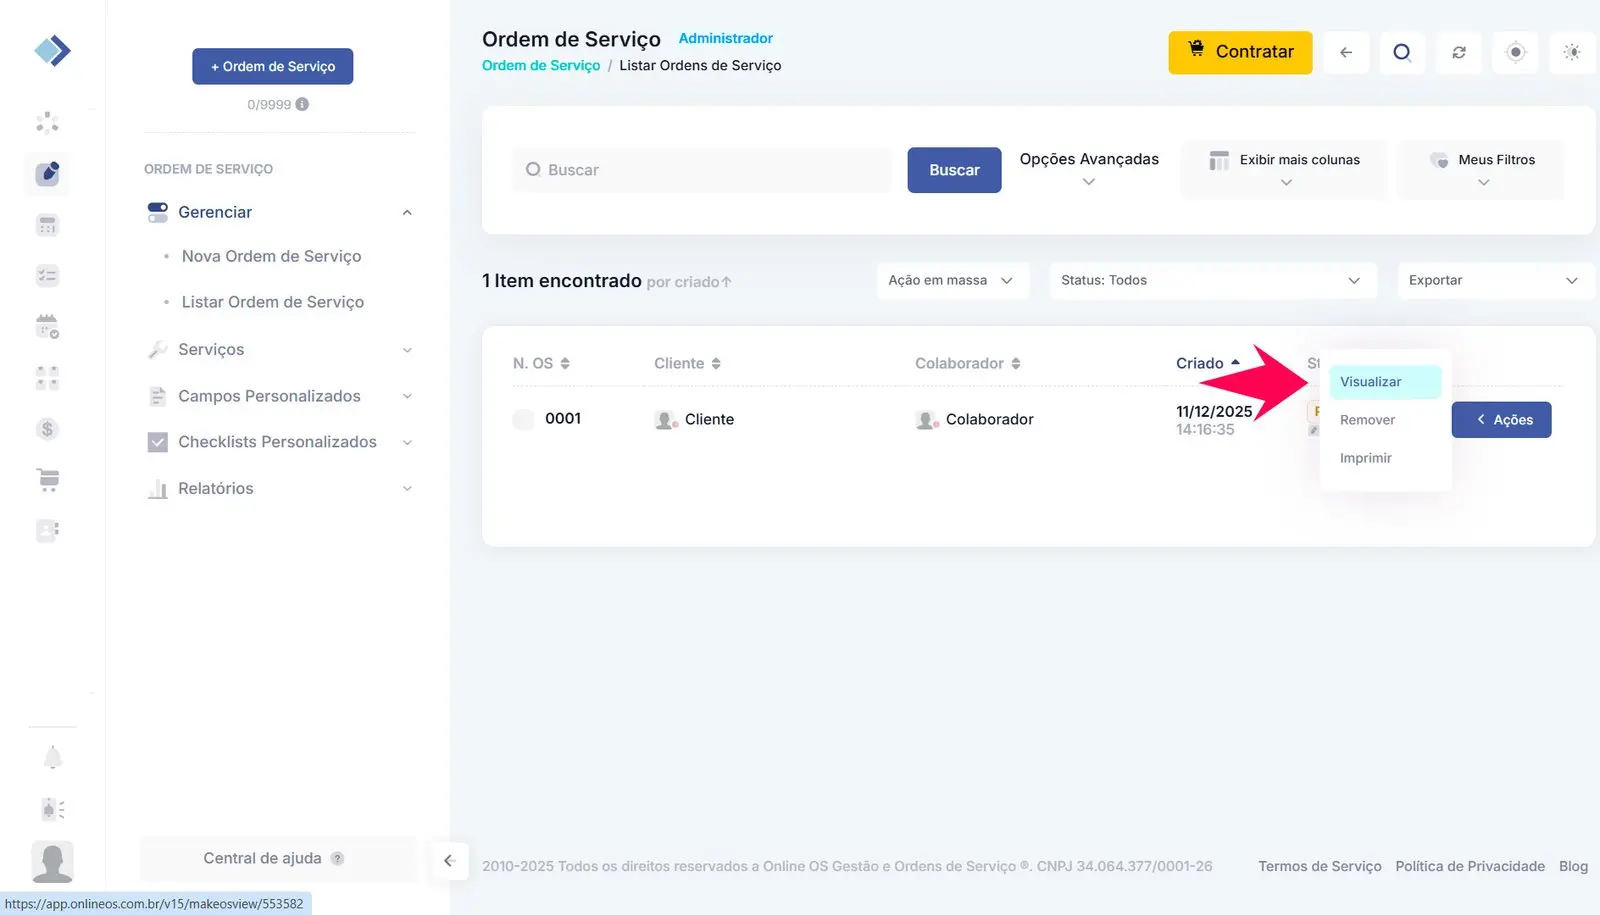Screen dimensions: 1600x915
Task: Click the info icon beside 0/9999
Action: pos(302,104)
